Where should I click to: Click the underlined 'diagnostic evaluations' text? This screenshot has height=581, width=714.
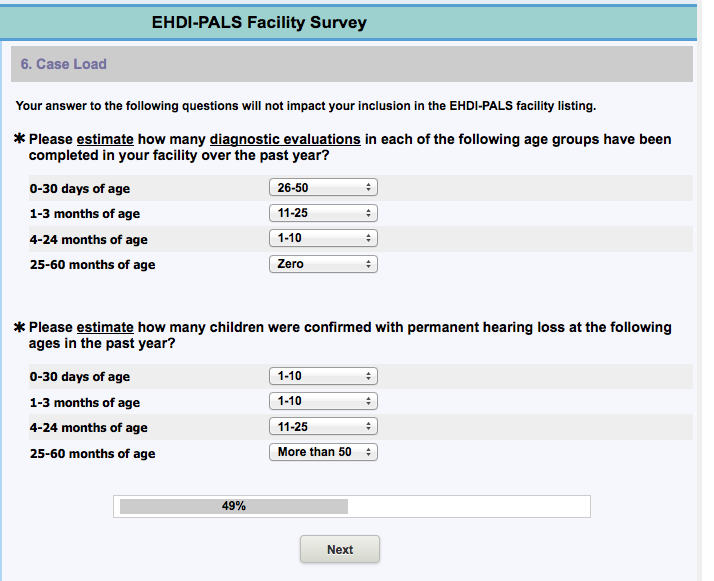(285, 139)
